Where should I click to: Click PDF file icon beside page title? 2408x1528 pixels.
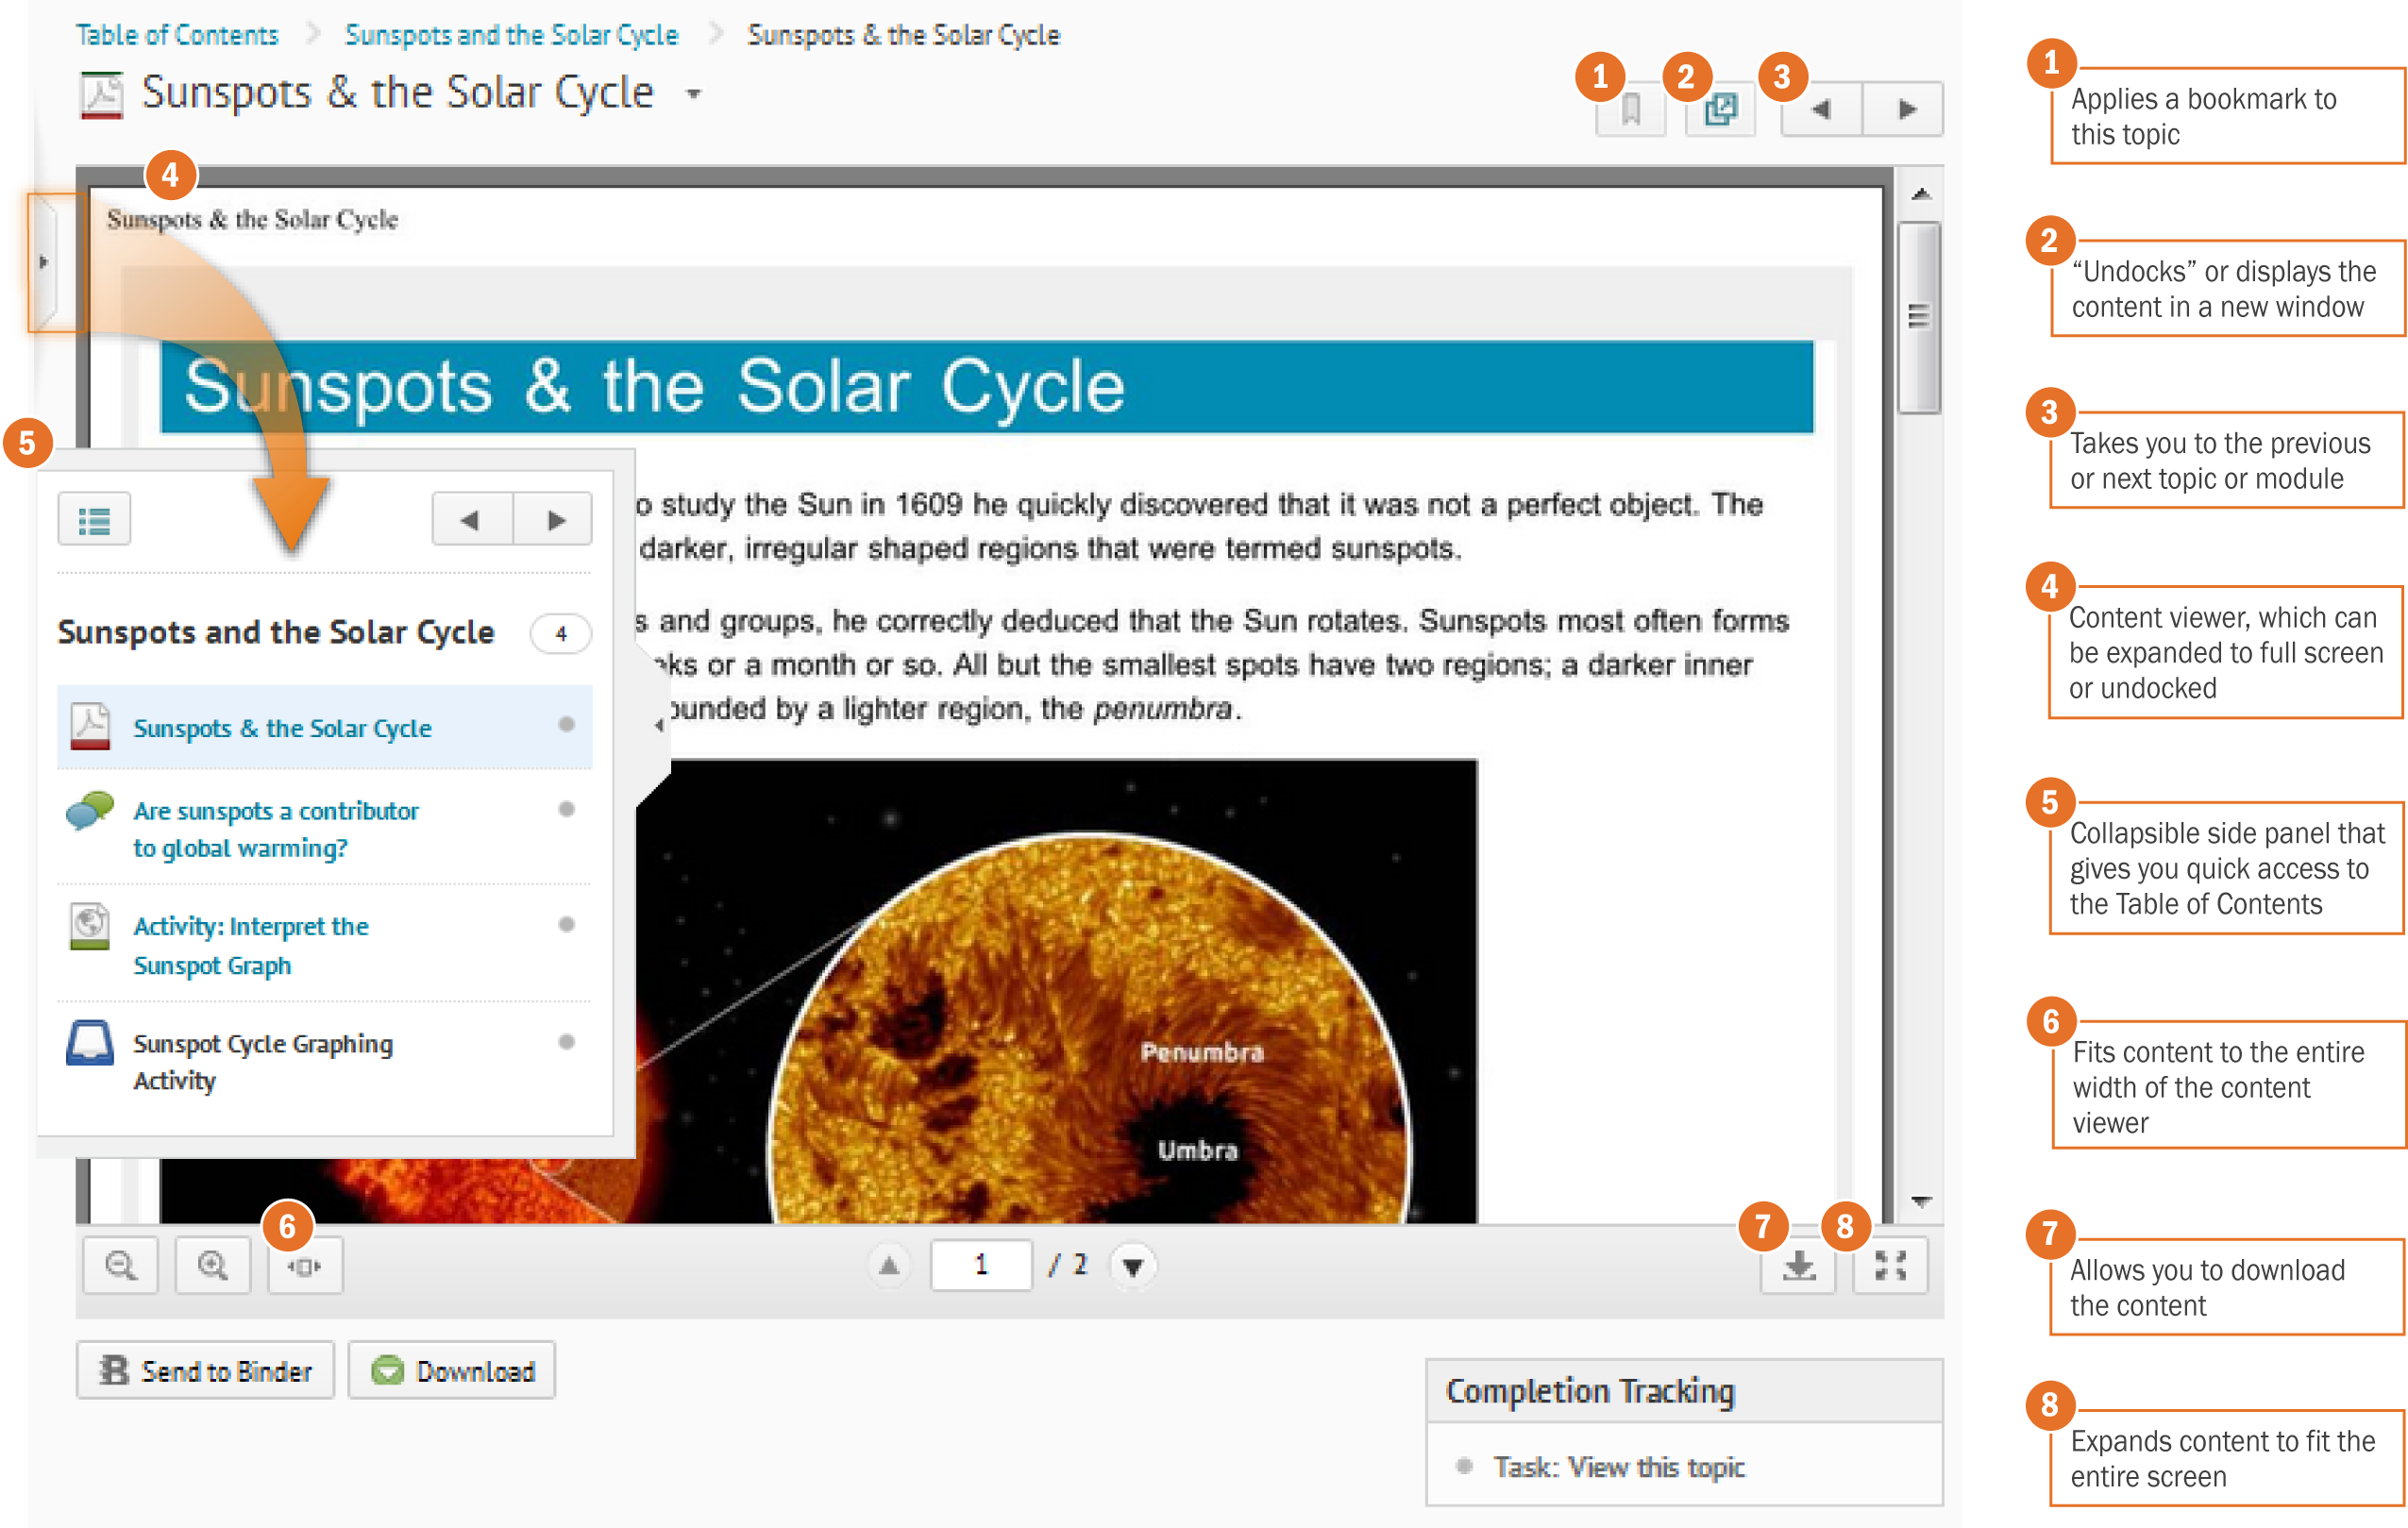tap(101, 95)
